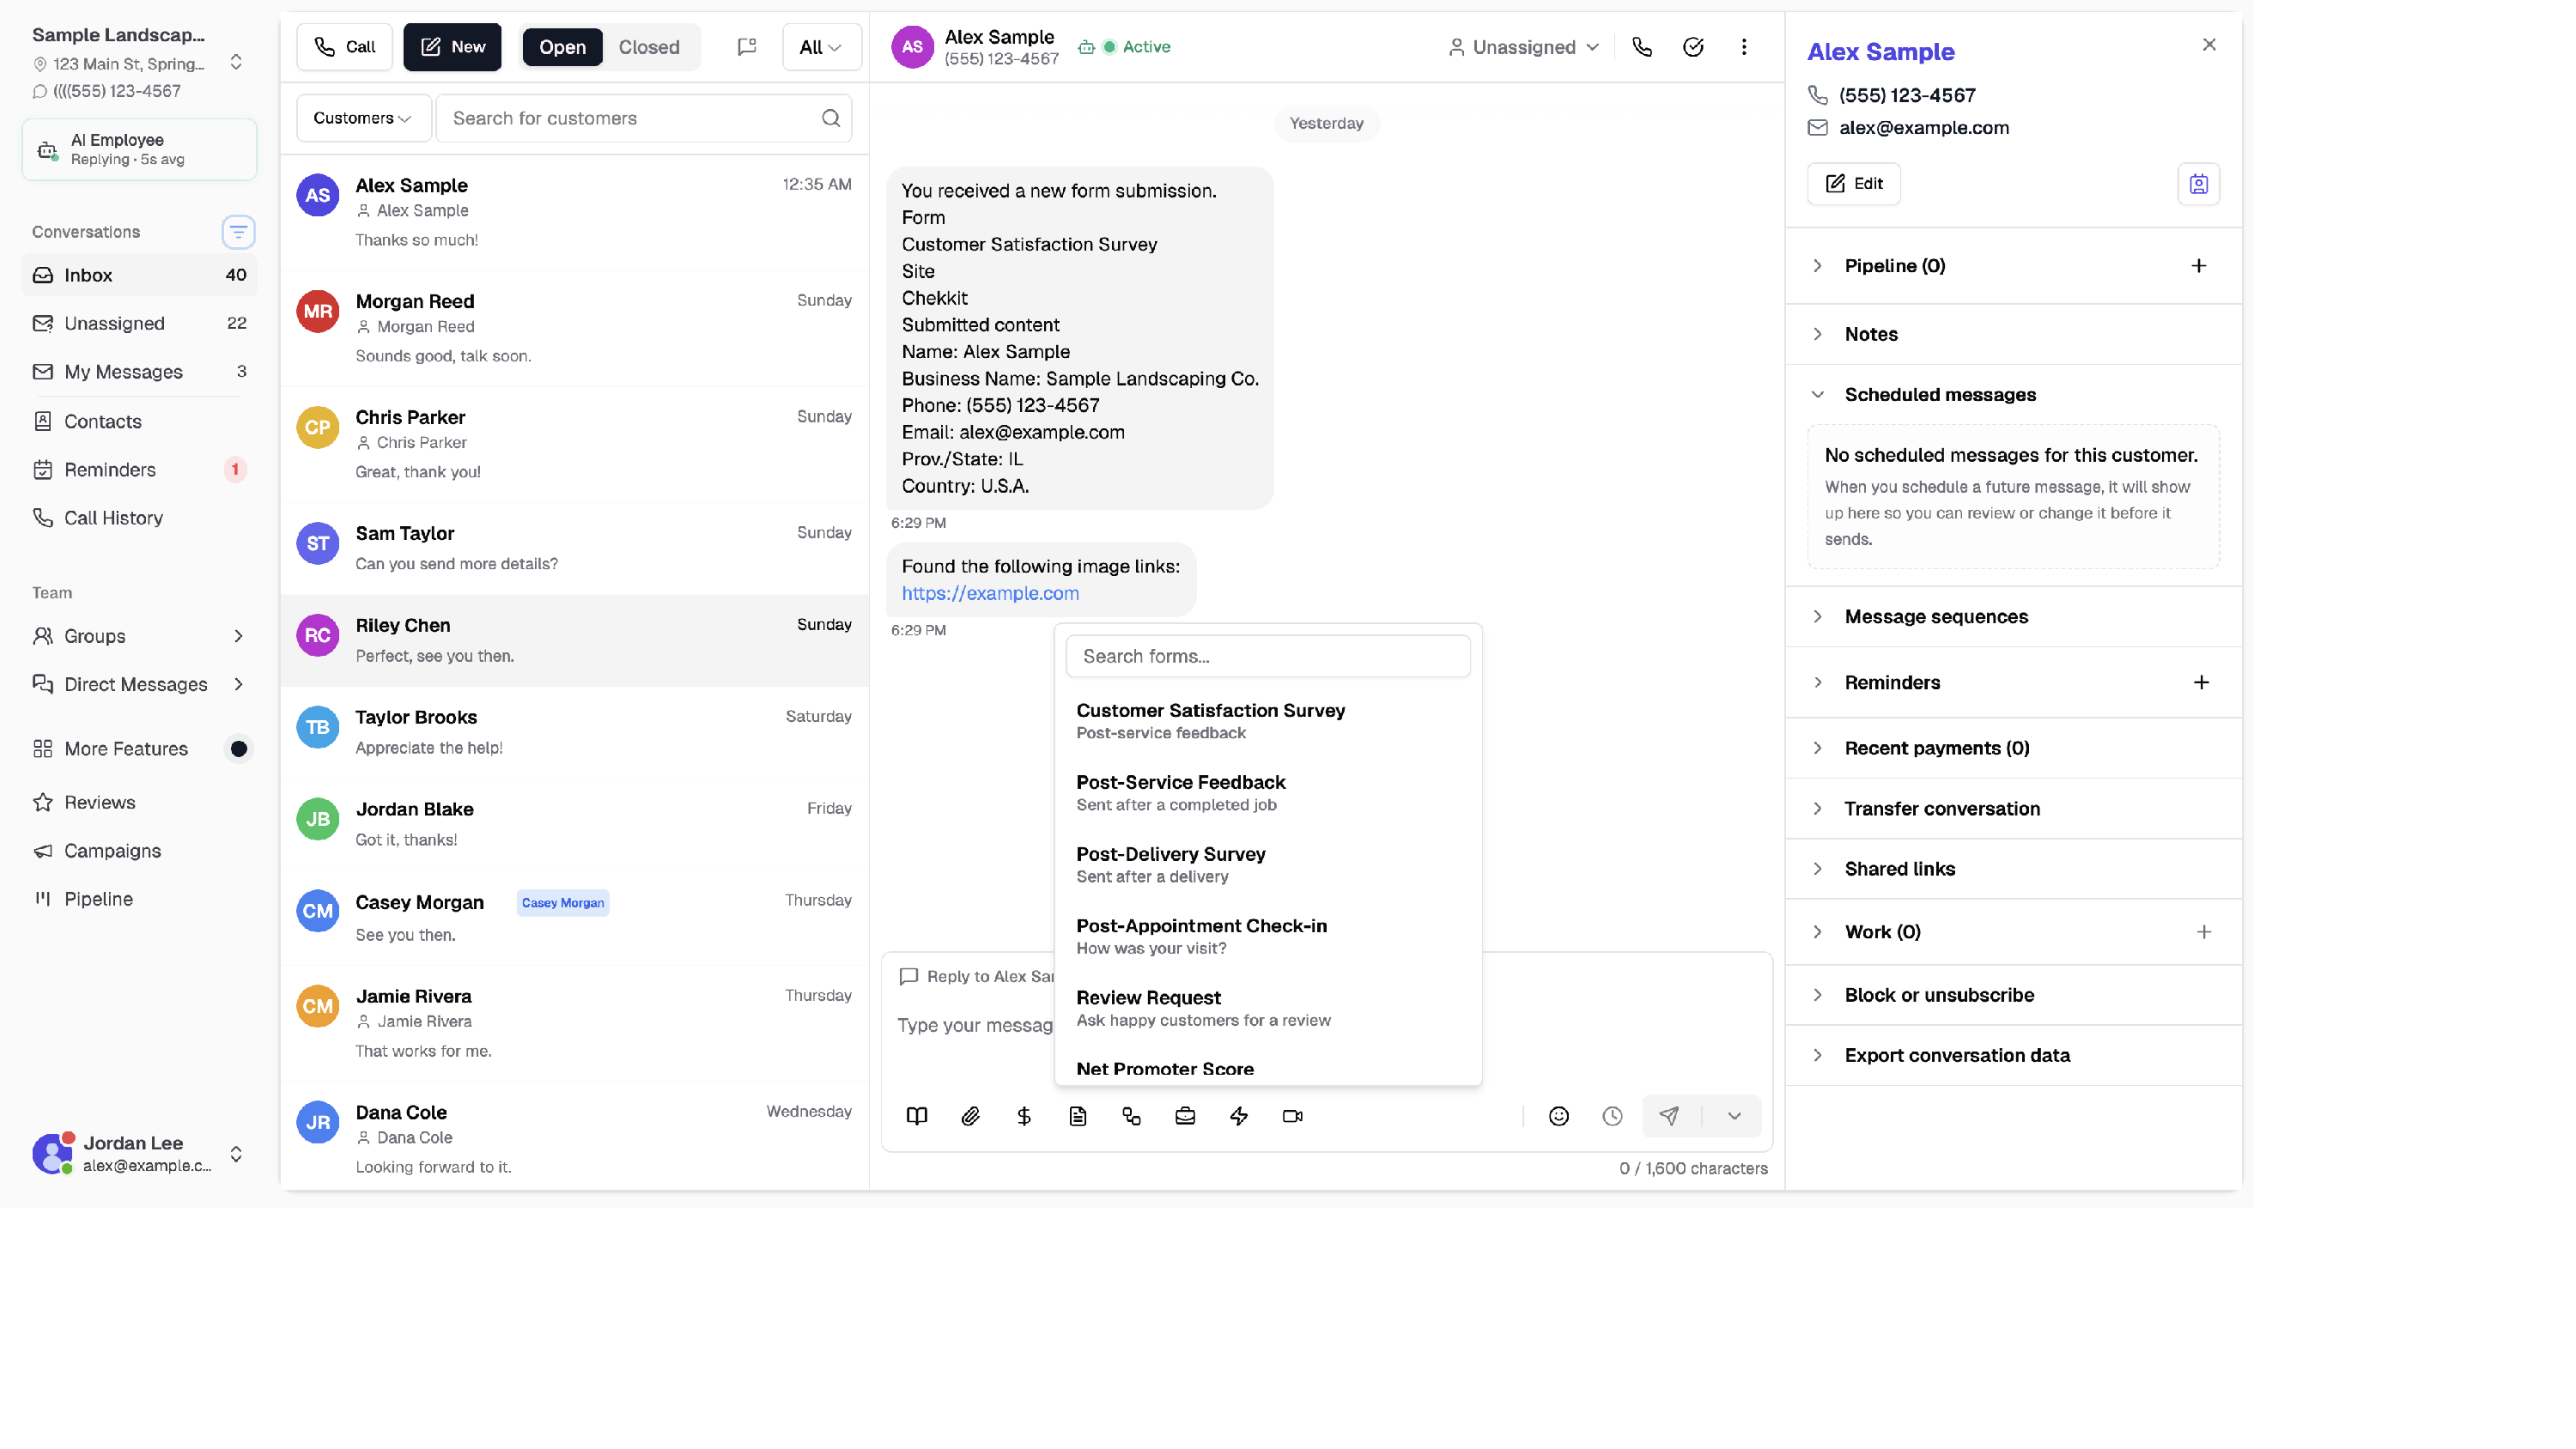
Task: Click the circular checkmark resolve icon
Action: (1693, 47)
